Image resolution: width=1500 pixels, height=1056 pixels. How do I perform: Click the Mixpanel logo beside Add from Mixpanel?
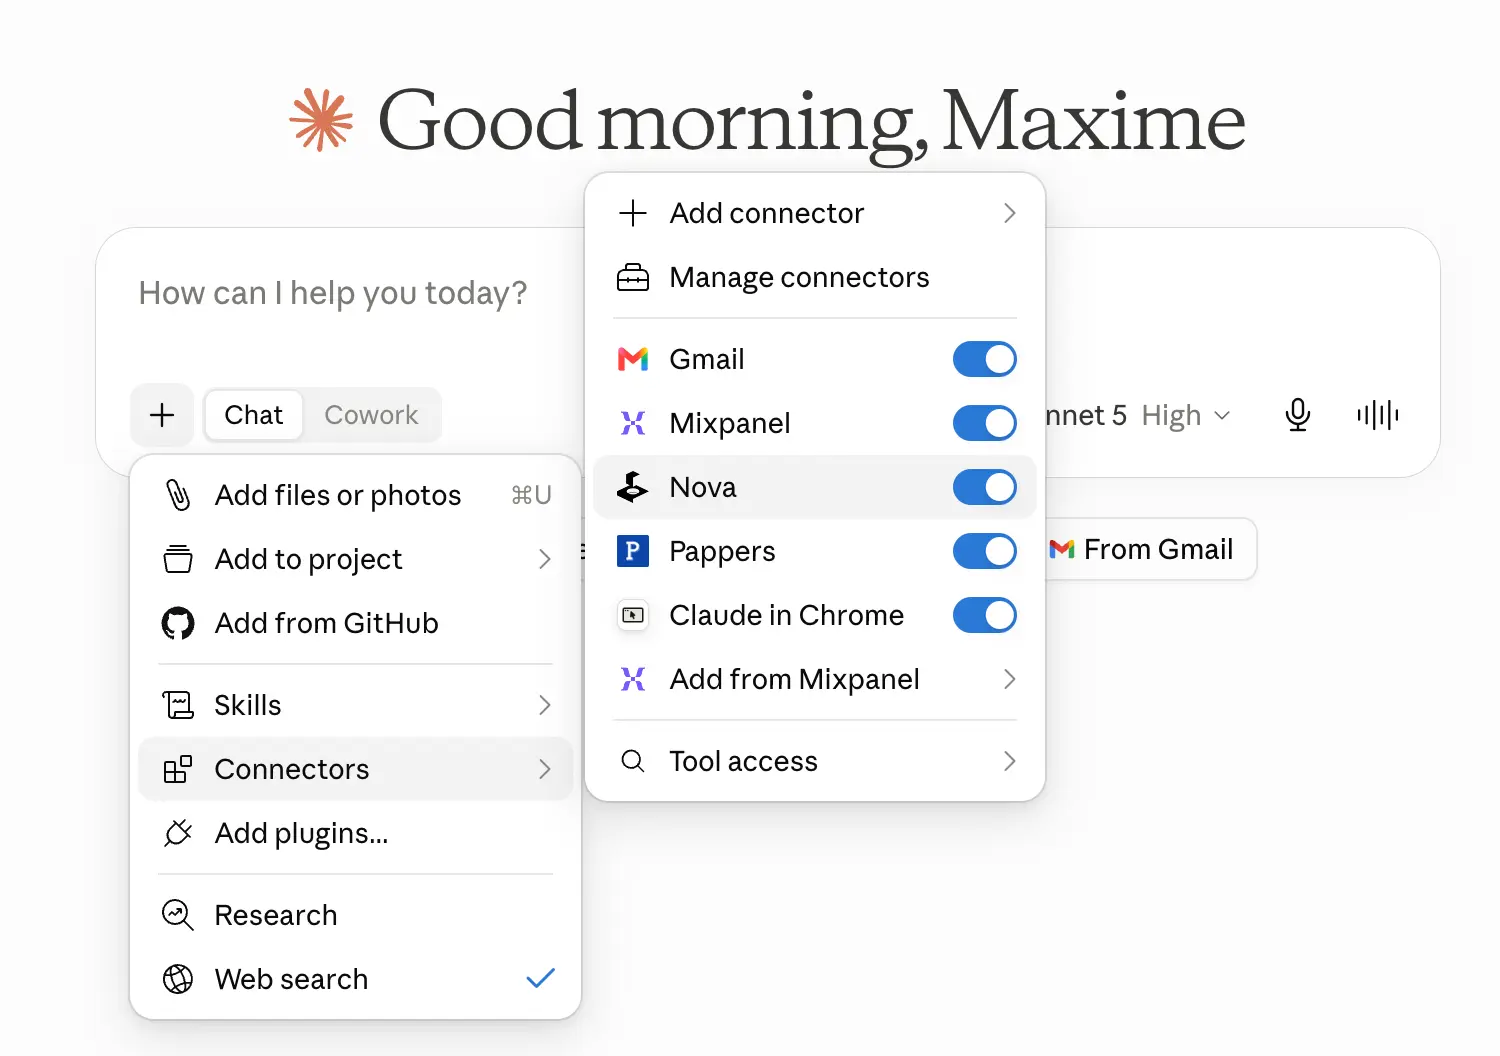(633, 679)
